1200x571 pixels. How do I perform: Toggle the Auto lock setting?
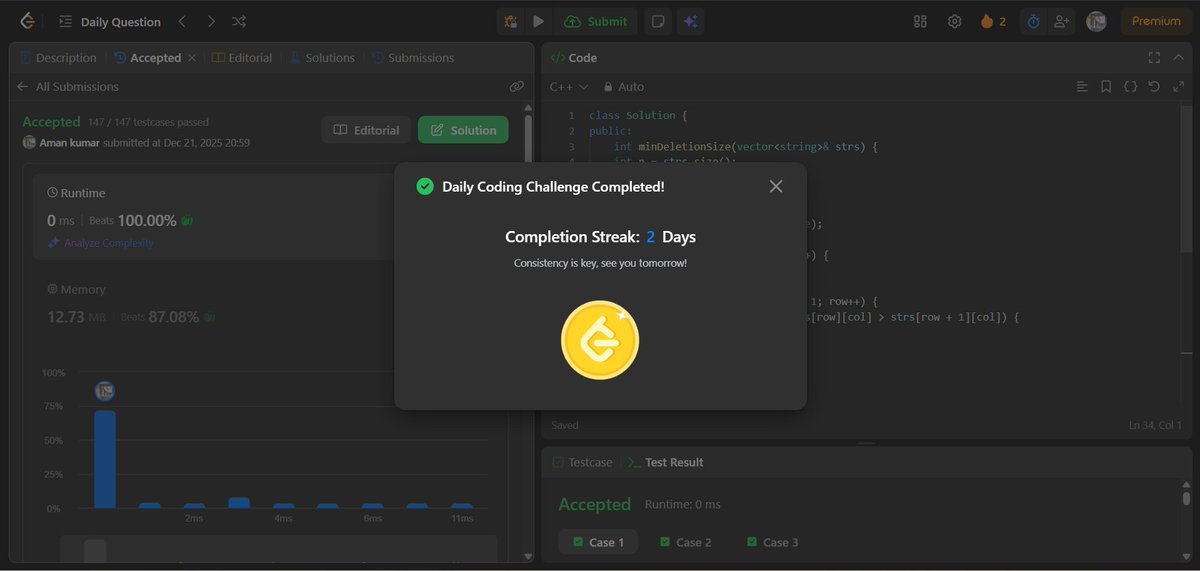(x=623, y=87)
